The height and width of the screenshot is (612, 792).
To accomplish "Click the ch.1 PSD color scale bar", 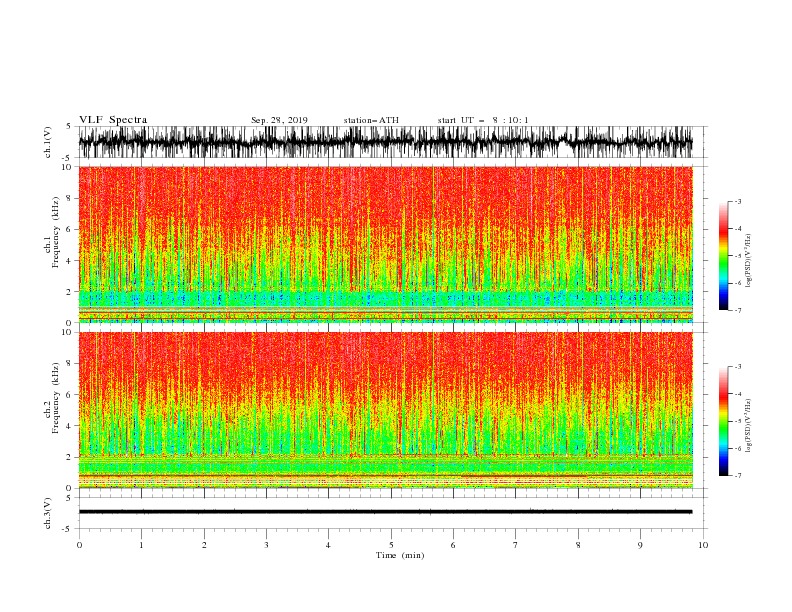I will click(x=724, y=256).
